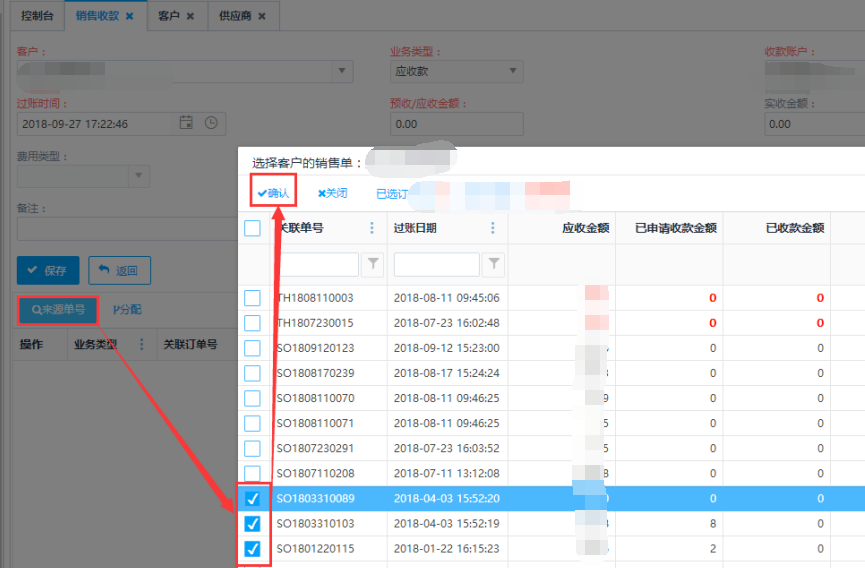Screen dimensions: 865x568
Task: Toggle the select-all checkbox in table header
Action: 252,228
